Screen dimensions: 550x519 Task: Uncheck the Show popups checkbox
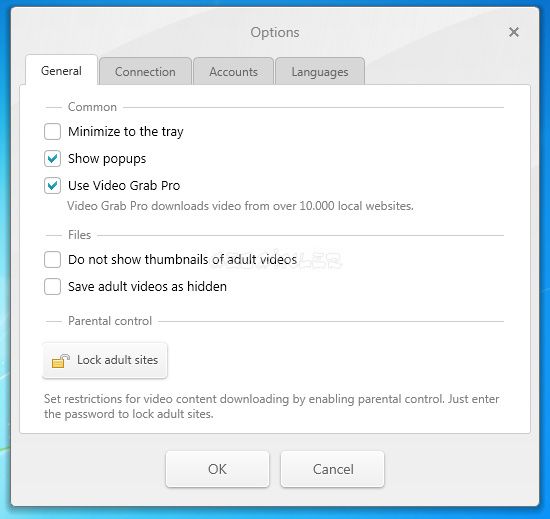[x=52, y=159]
